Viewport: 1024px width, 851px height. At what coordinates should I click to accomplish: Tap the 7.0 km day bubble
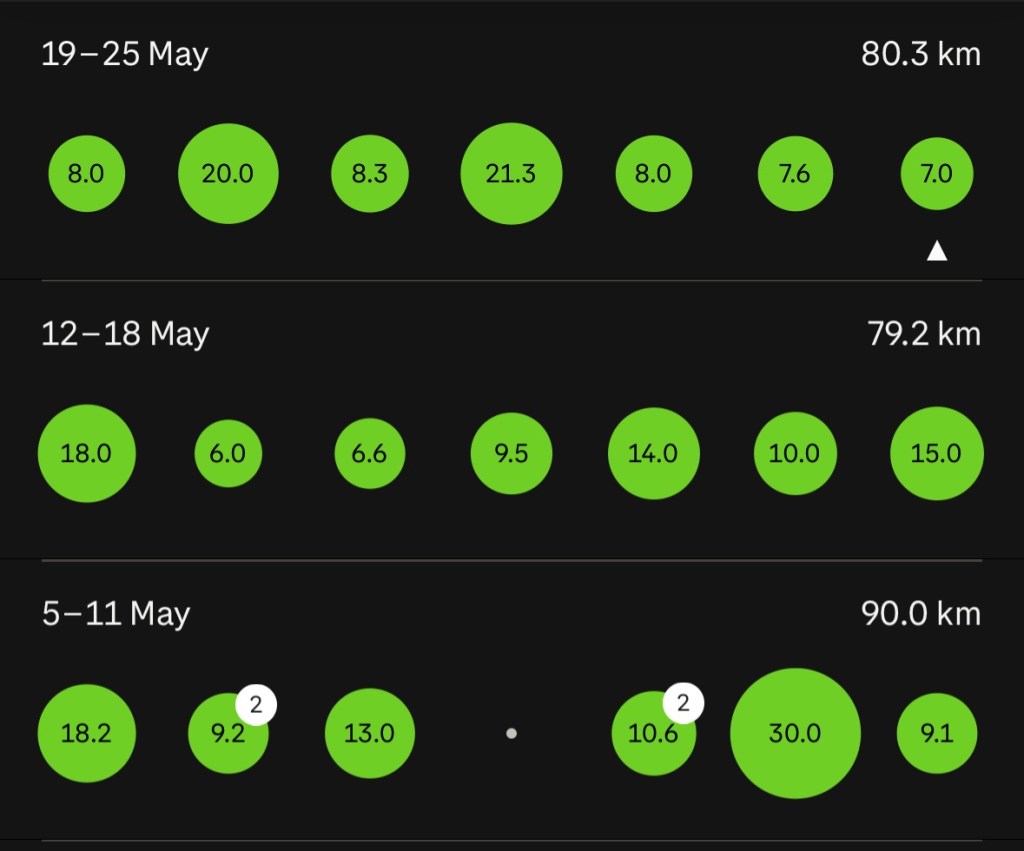(936, 174)
